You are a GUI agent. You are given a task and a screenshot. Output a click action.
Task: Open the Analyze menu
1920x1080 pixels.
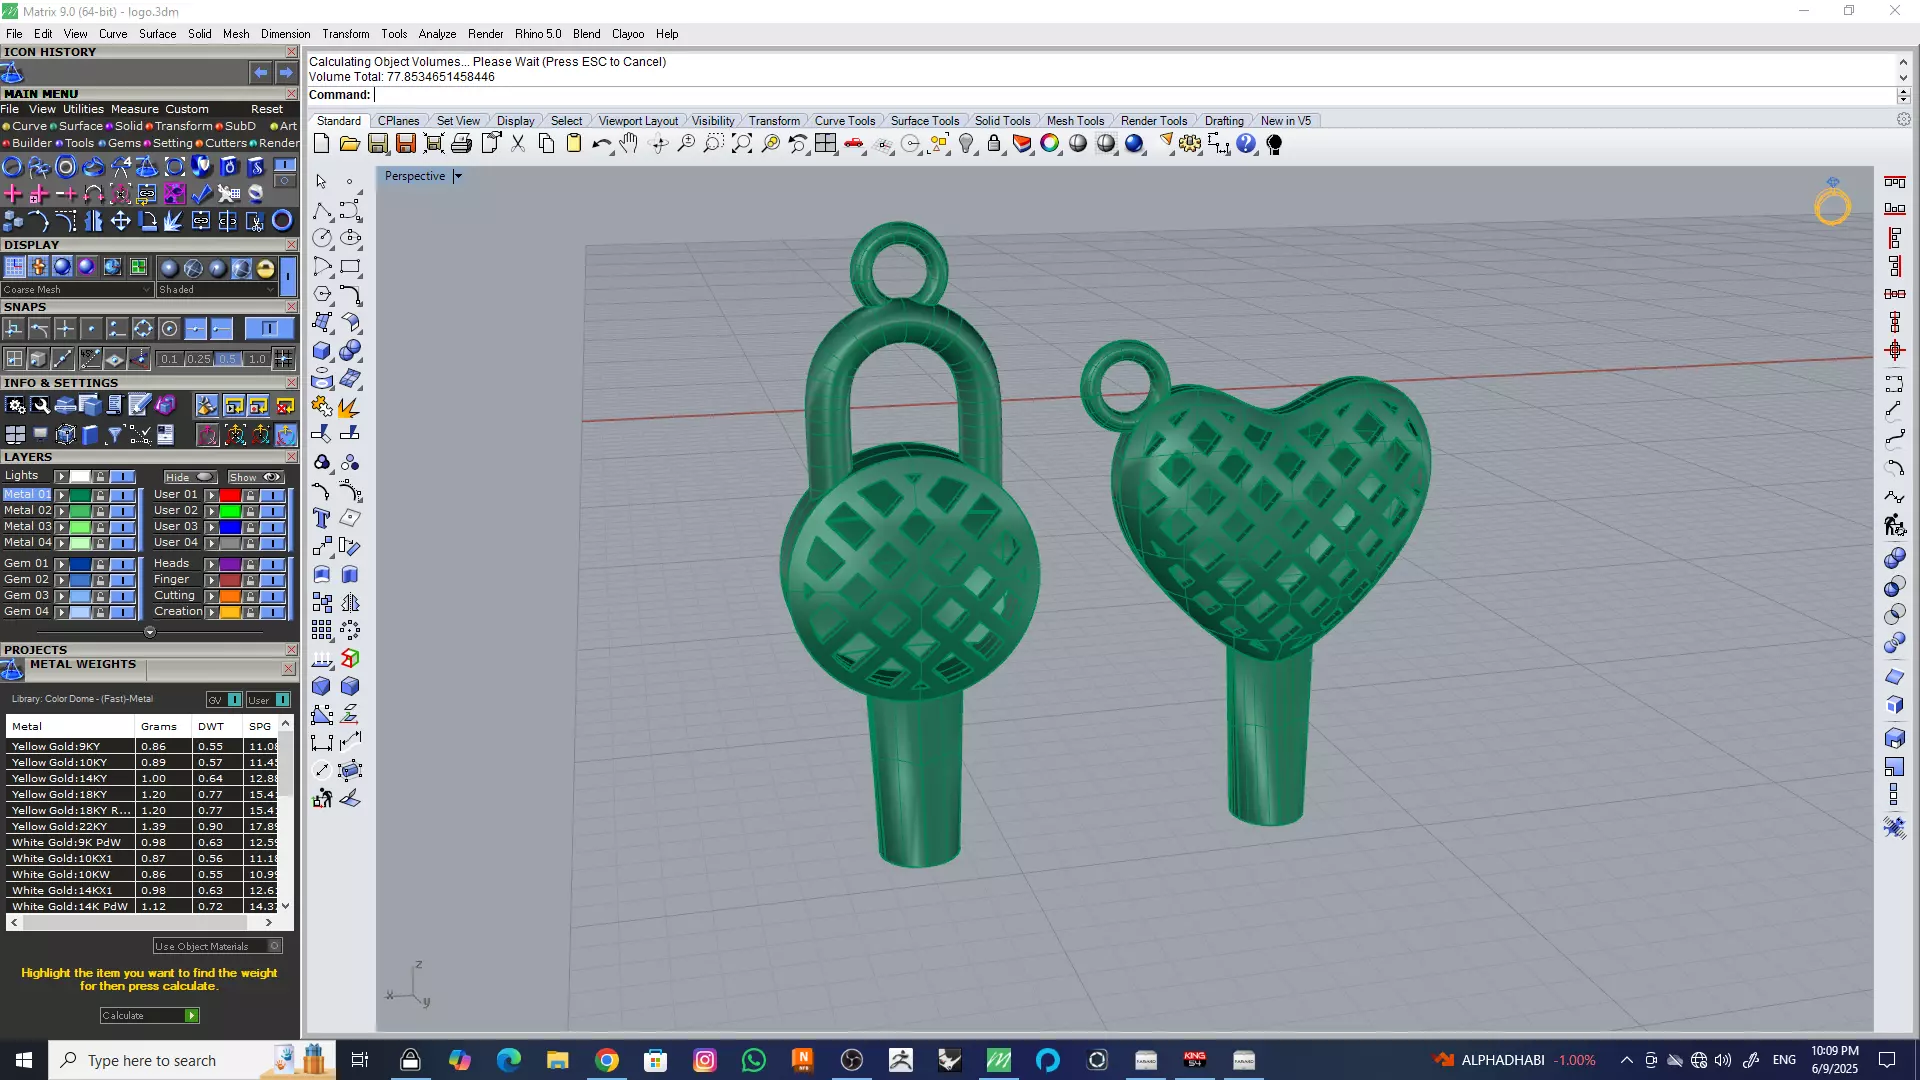[x=437, y=34]
